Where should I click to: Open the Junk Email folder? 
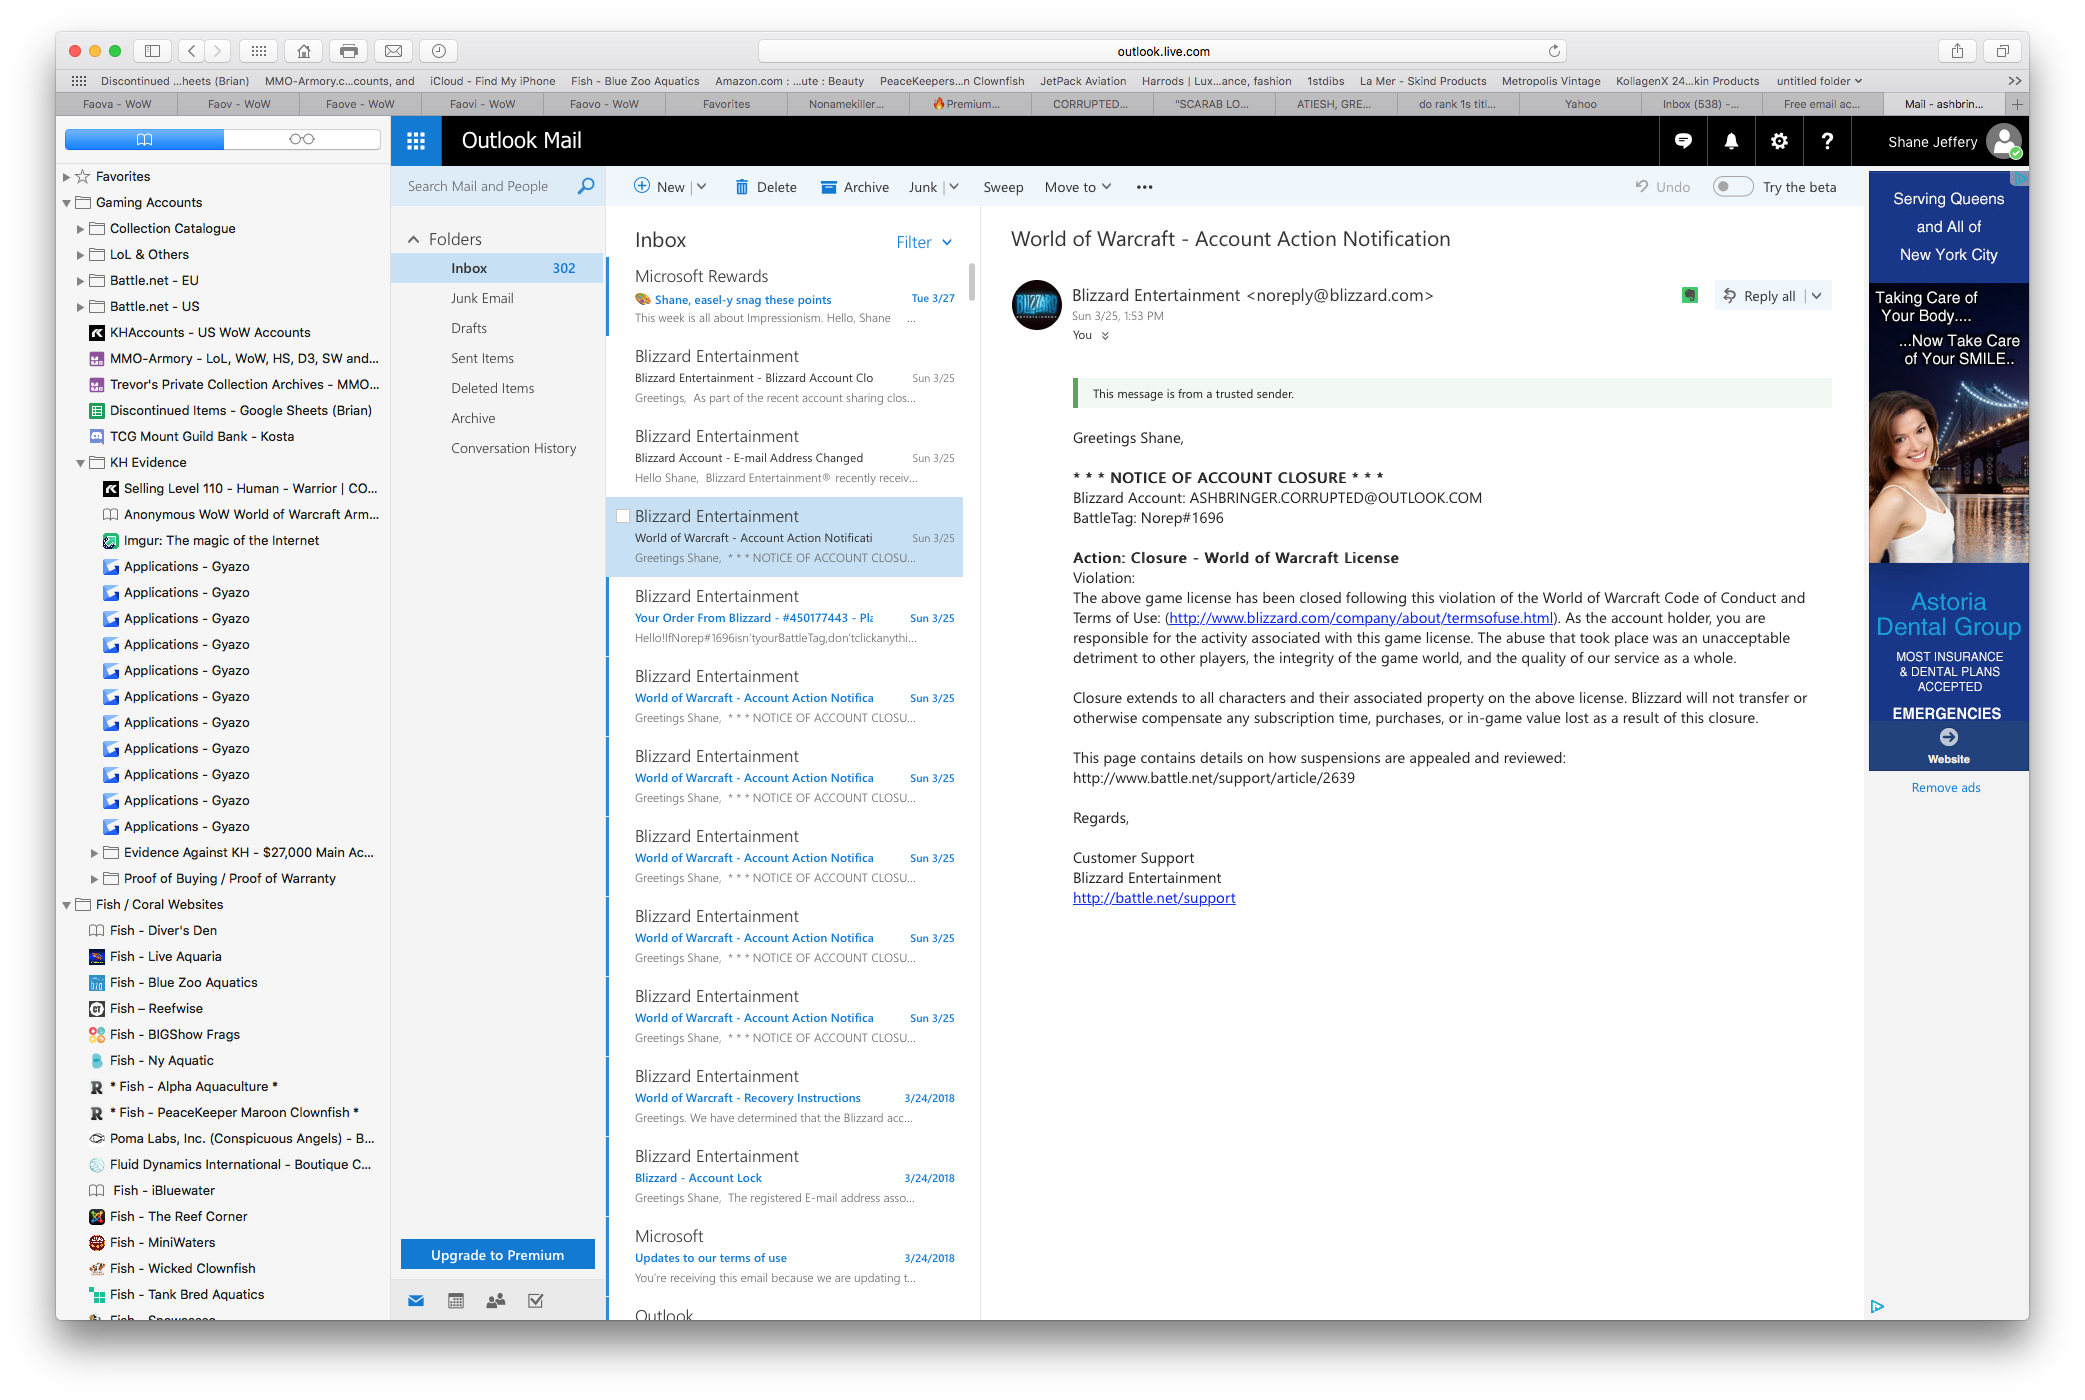pos(482,298)
